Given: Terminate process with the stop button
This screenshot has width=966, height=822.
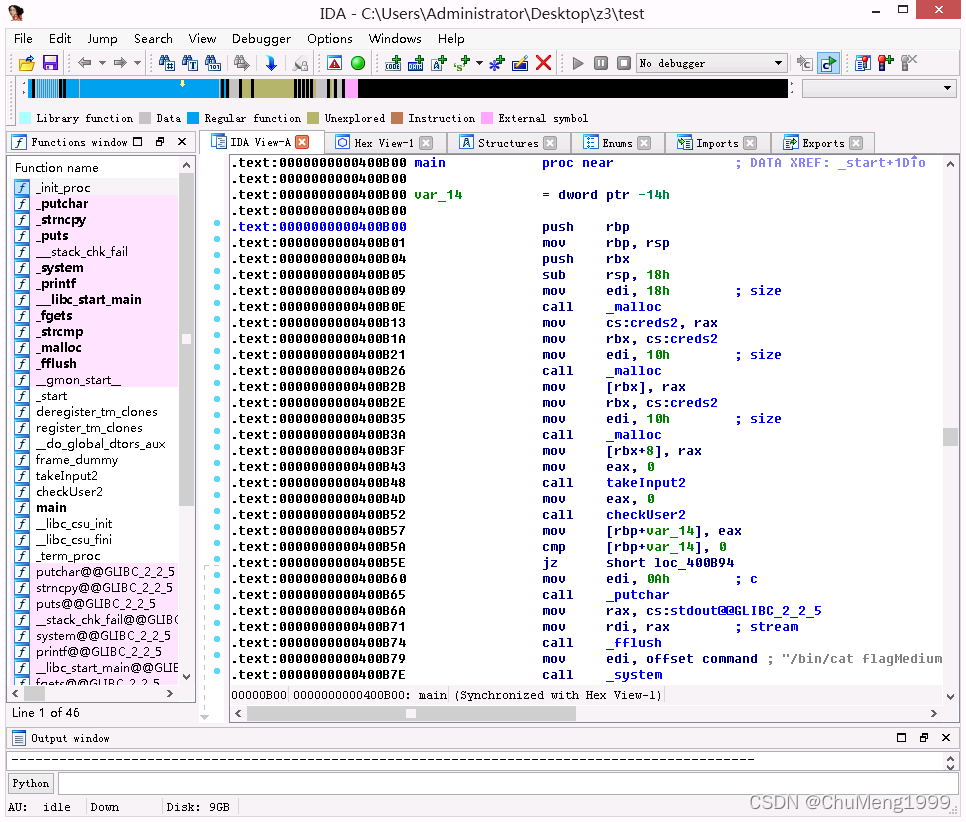Looking at the screenshot, I should click(x=624, y=63).
